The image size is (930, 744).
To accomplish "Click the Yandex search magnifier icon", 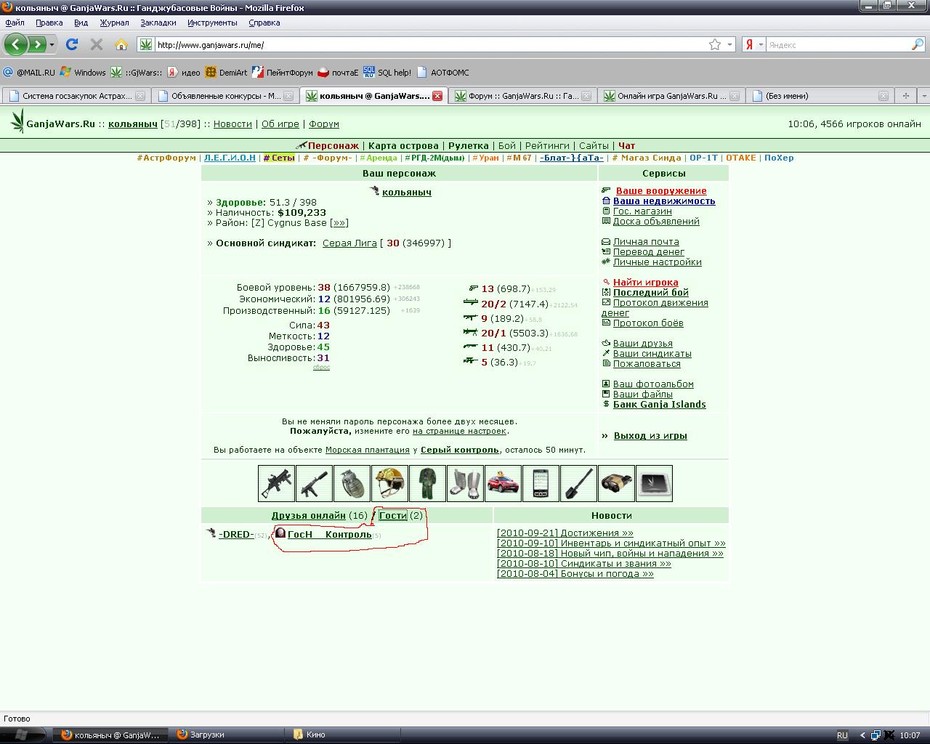I will point(917,44).
